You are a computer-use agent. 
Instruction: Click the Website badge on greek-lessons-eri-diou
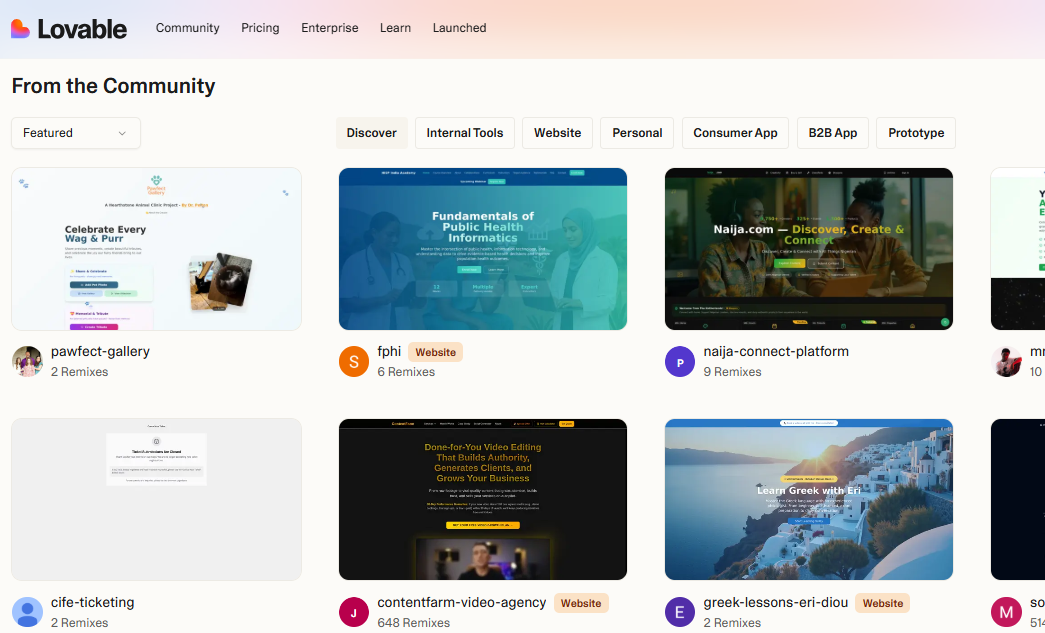coord(883,603)
